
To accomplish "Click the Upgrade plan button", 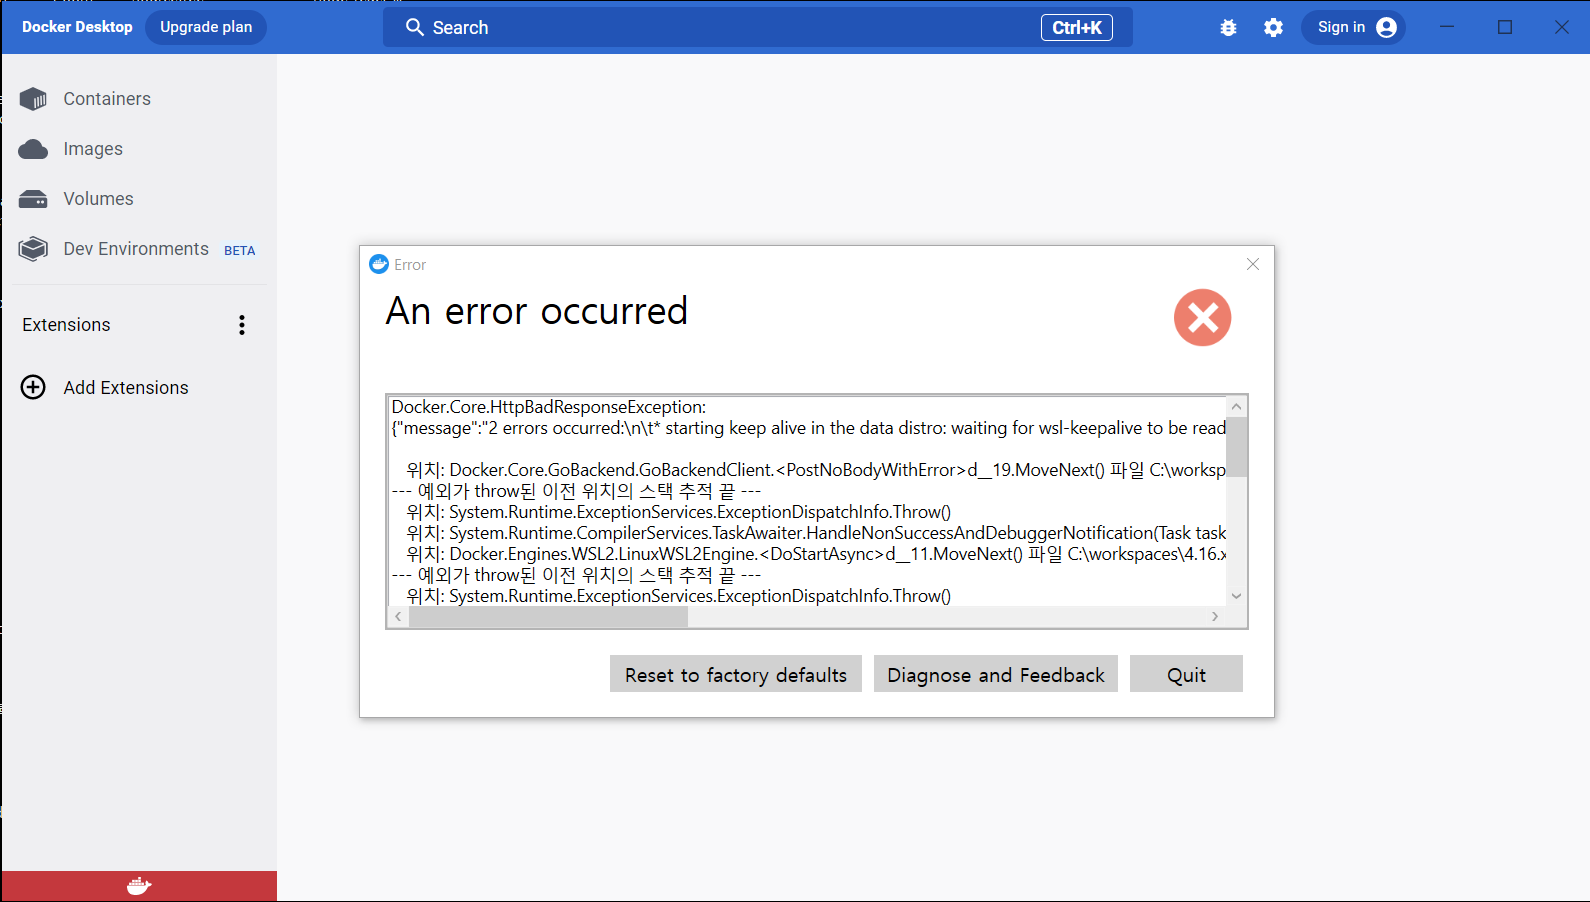I will 206,27.
